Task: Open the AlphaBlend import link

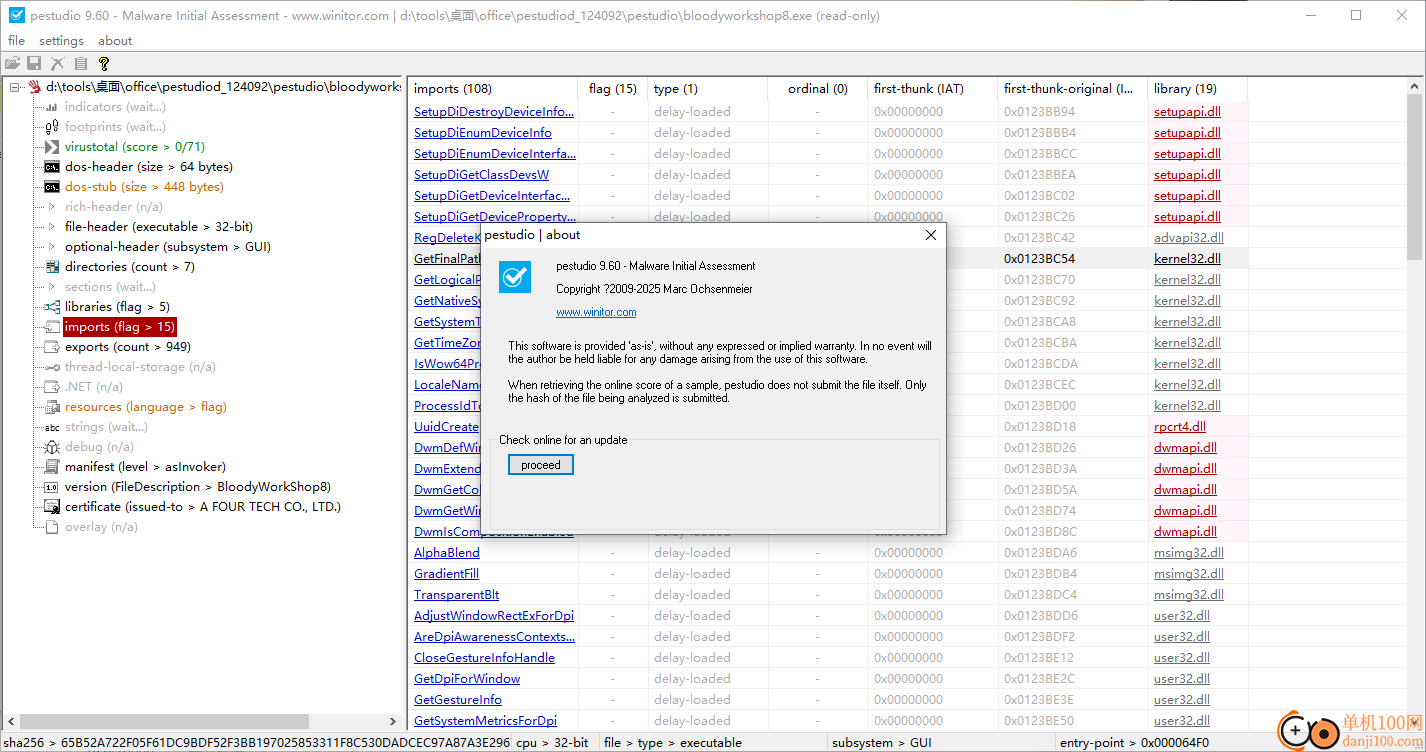Action: [x=447, y=553]
